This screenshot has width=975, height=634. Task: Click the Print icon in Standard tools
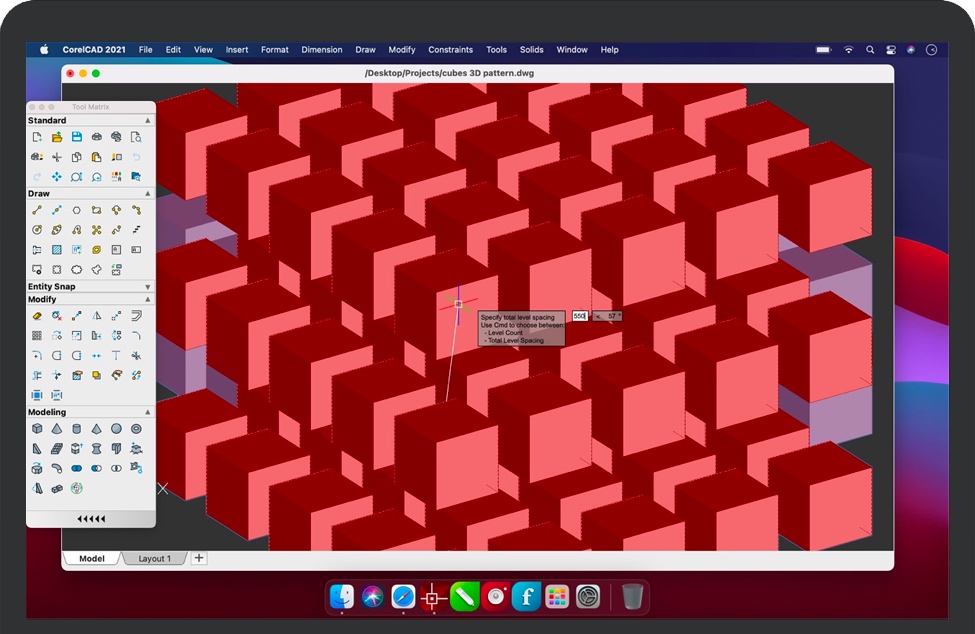tap(96, 137)
